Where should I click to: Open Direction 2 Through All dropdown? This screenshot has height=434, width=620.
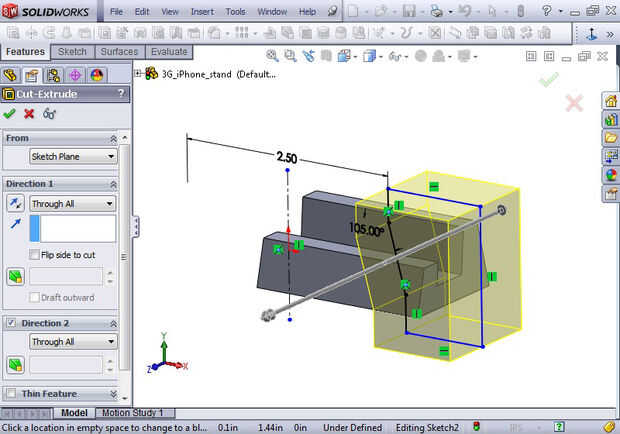(73, 342)
